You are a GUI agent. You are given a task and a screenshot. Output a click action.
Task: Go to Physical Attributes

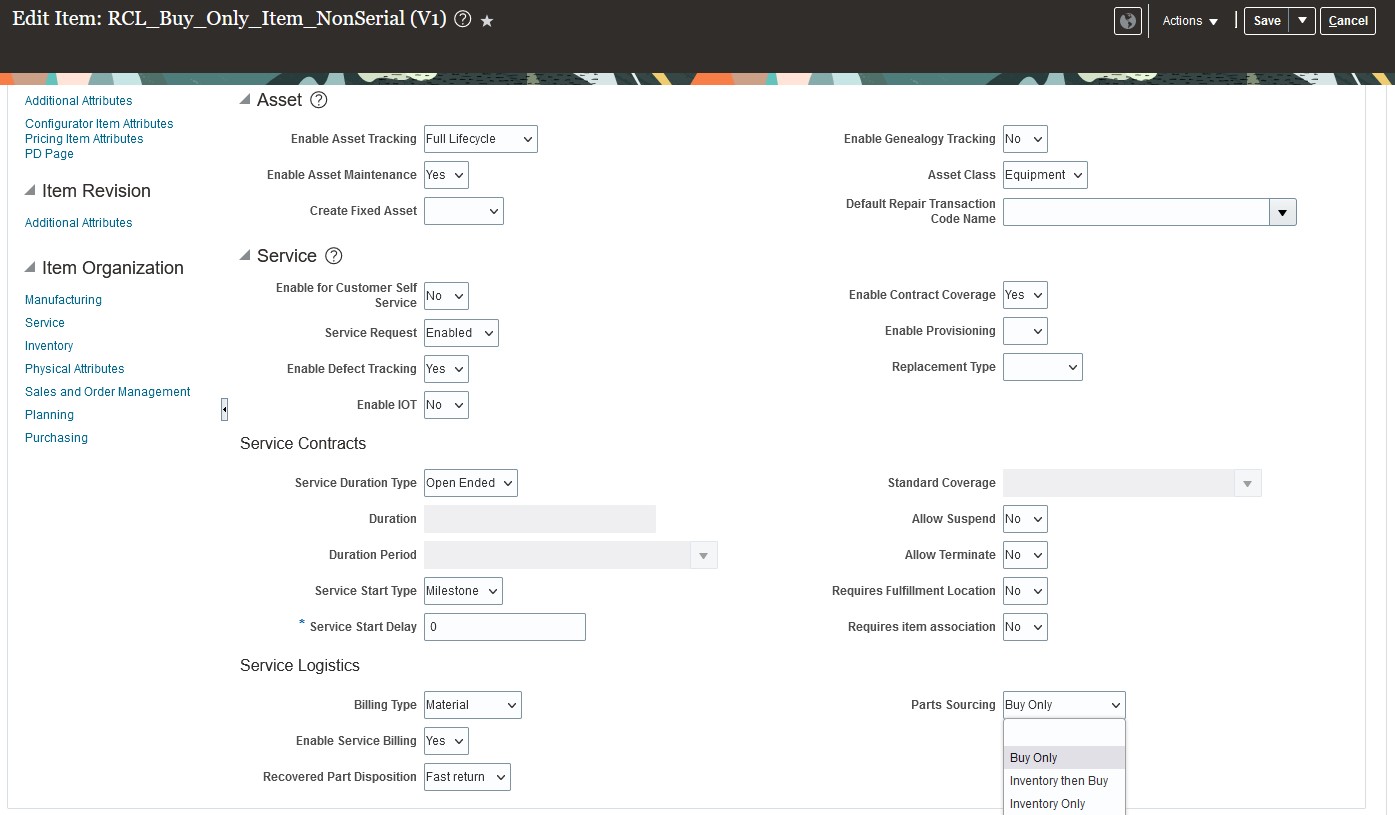pos(75,369)
